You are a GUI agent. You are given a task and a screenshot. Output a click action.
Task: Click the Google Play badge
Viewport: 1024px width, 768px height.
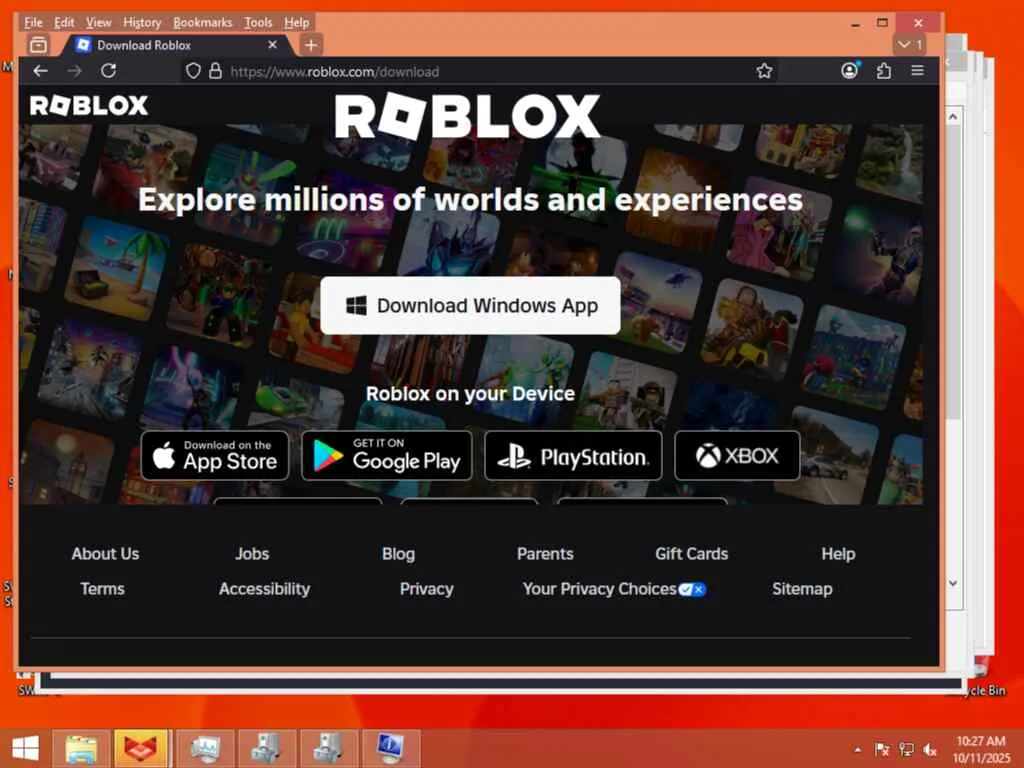(x=387, y=455)
